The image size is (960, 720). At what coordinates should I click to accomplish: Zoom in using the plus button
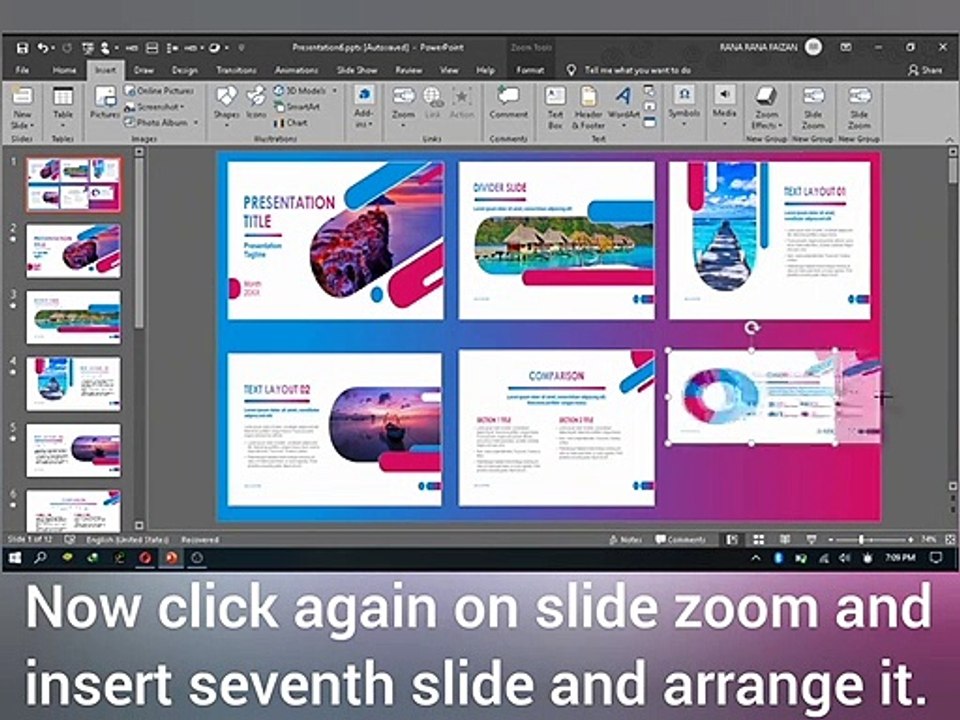click(x=911, y=539)
